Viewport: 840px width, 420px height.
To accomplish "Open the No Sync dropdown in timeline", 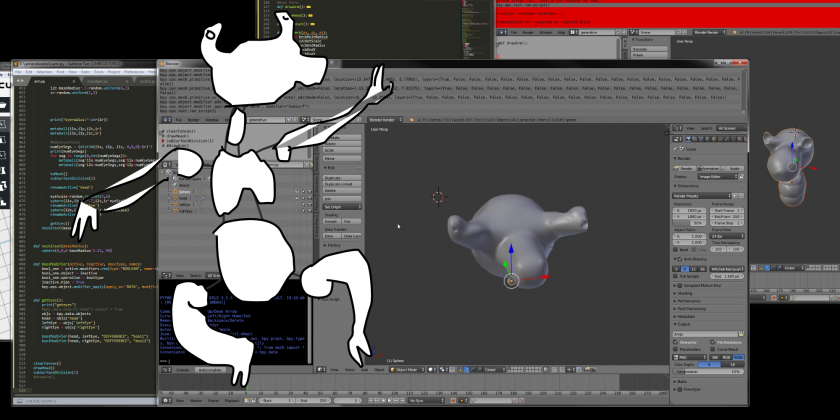I will pyautogui.click(x=425, y=400).
